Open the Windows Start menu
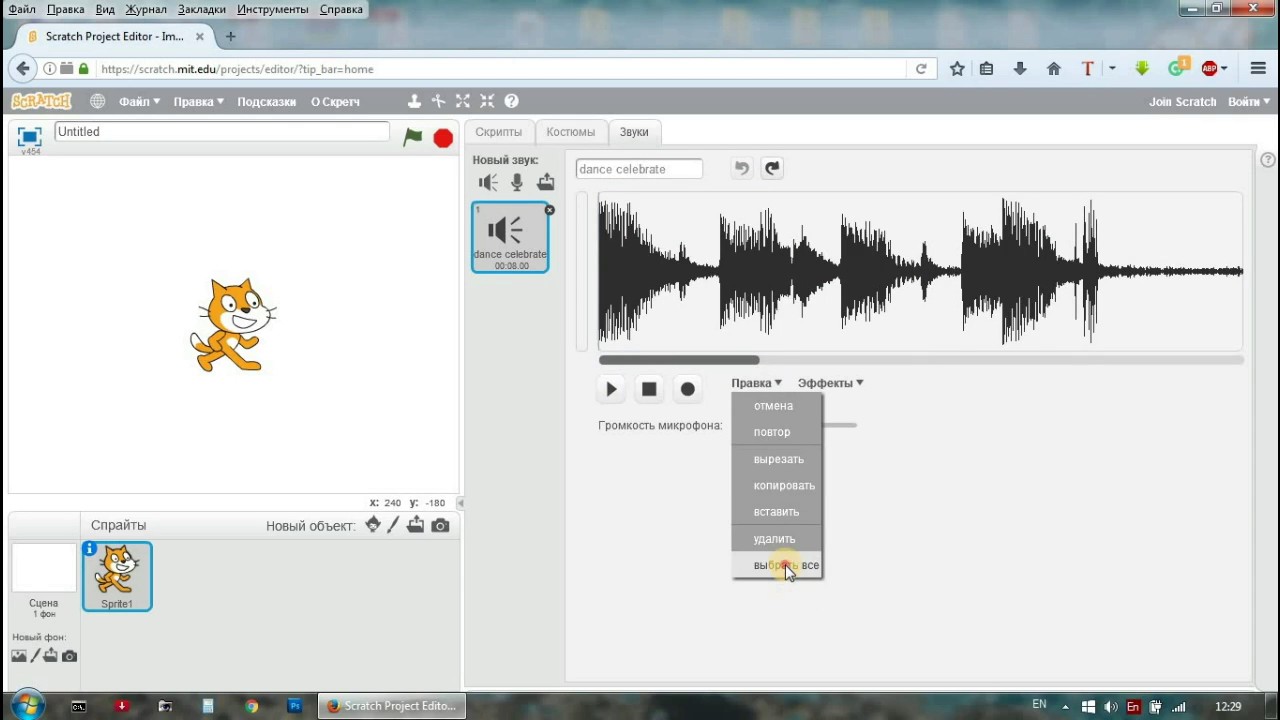The height and width of the screenshot is (720, 1280). tap(27, 705)
